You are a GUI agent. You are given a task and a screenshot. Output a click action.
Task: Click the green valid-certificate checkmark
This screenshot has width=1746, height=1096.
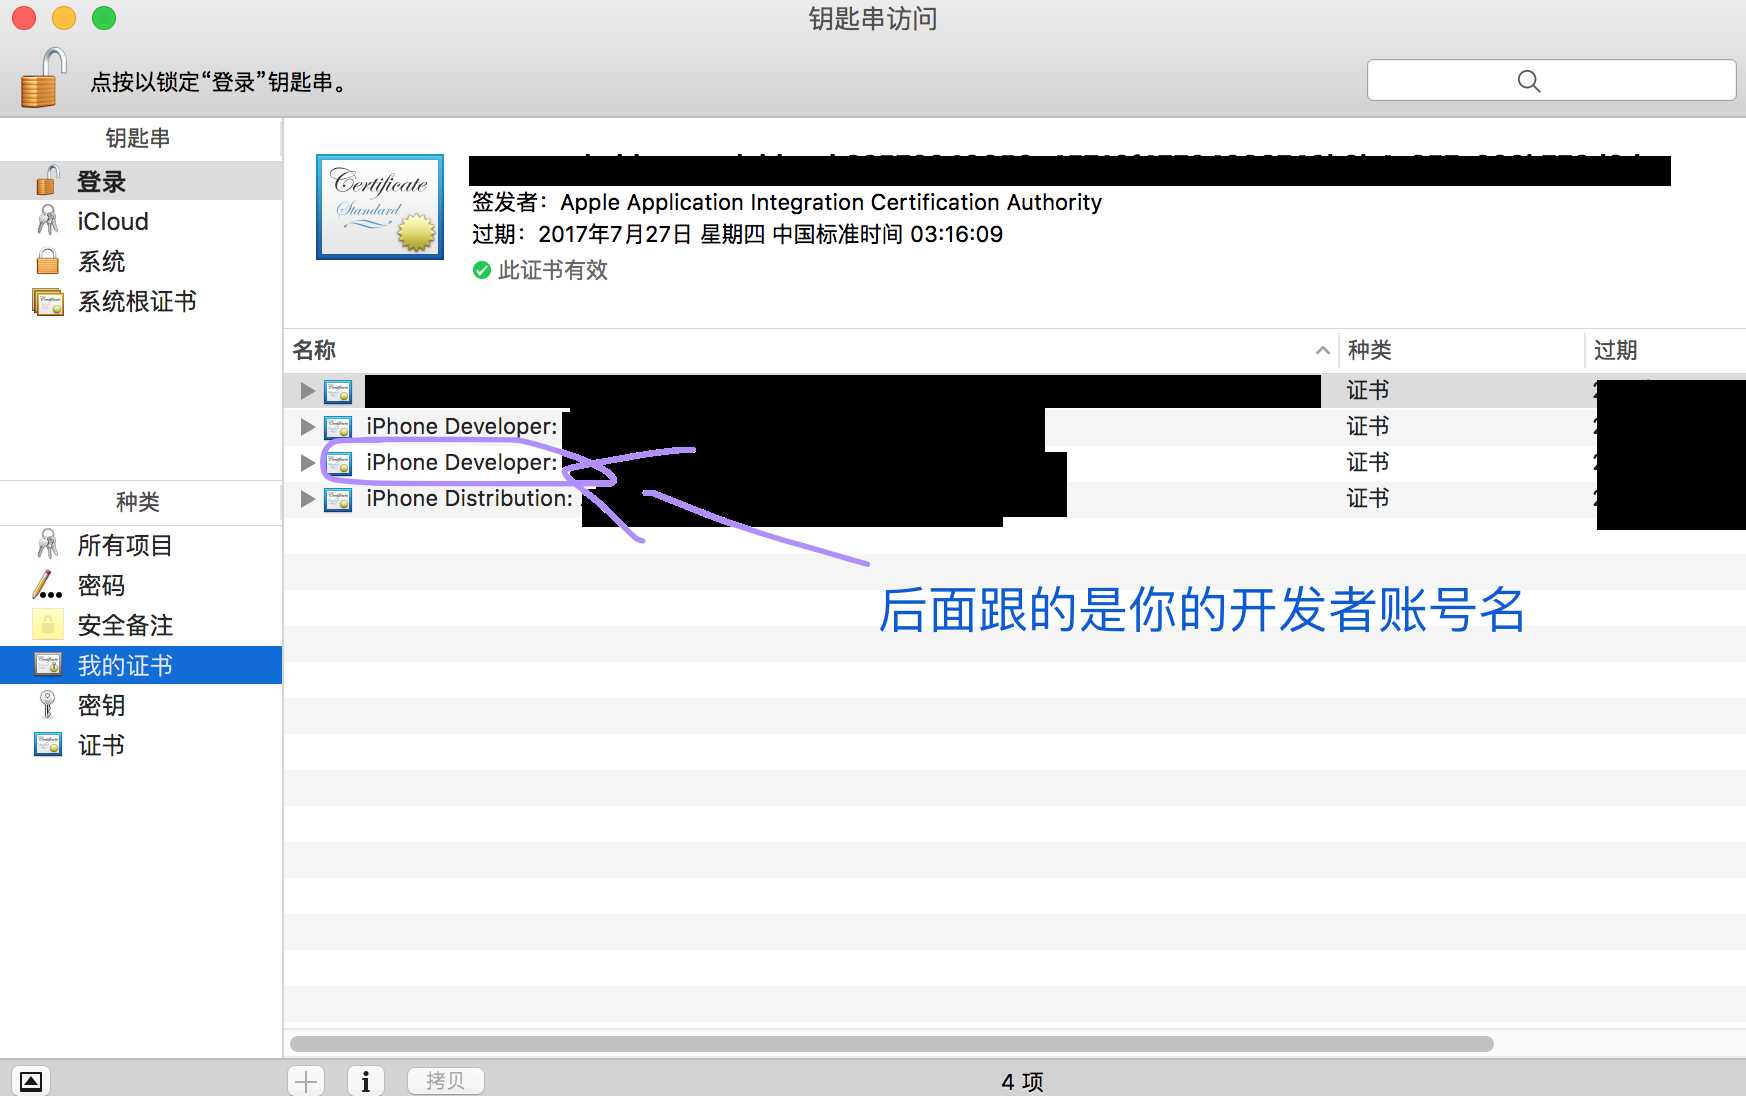click(x=482, y=270)
